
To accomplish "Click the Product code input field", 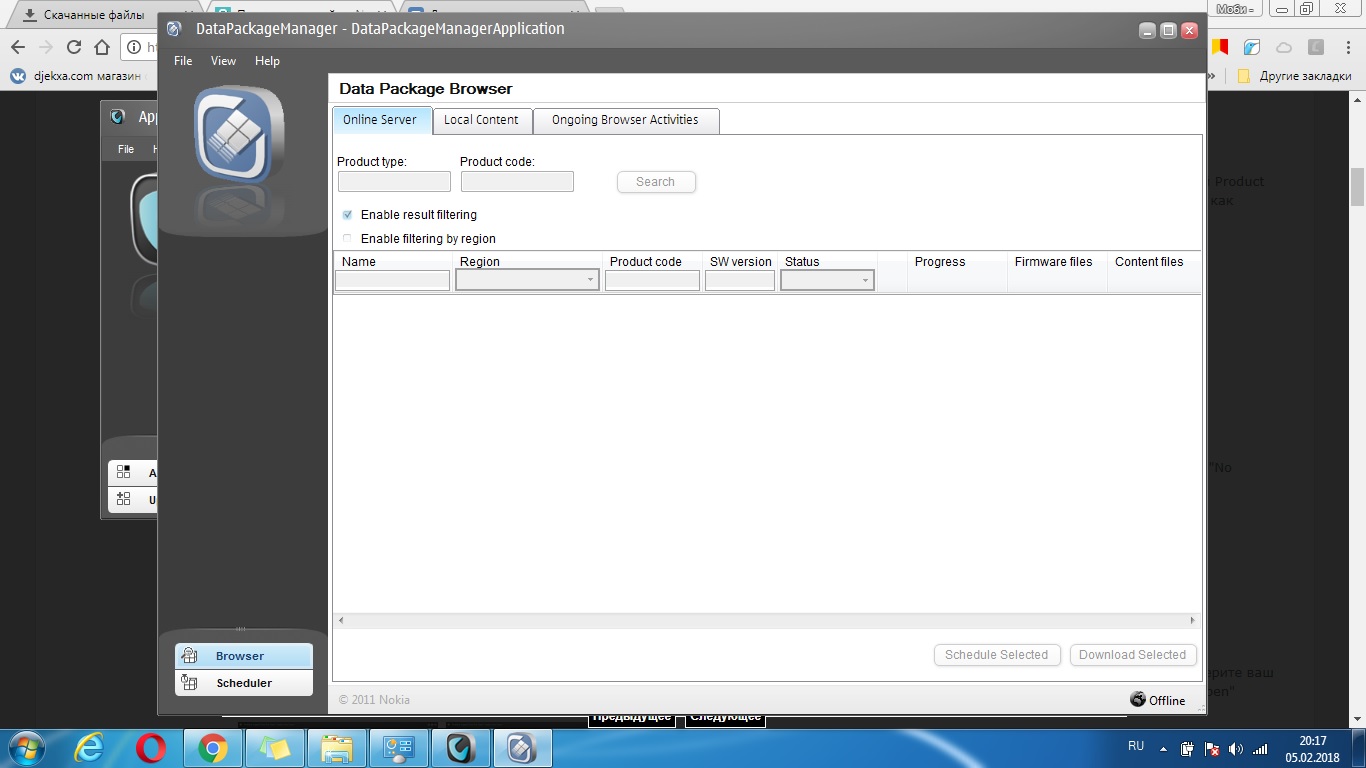I will tap(517, 182).
